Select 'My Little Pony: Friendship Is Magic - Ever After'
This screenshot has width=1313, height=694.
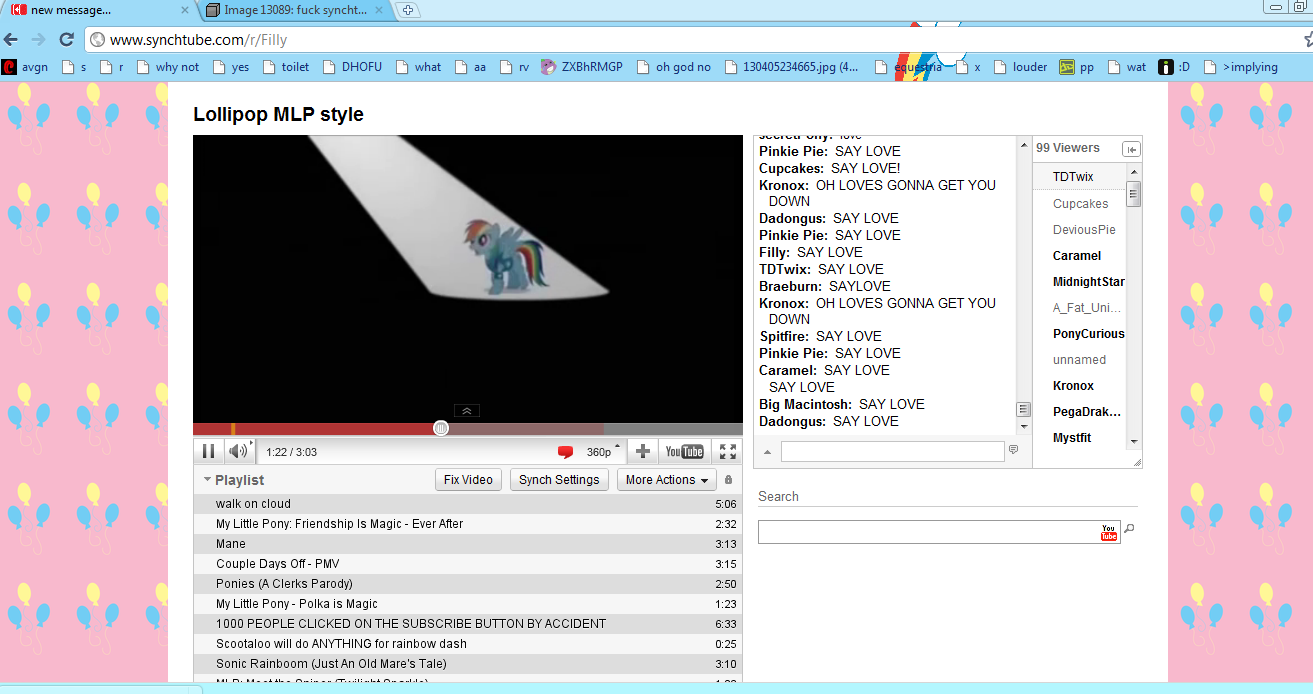(467, 524)
